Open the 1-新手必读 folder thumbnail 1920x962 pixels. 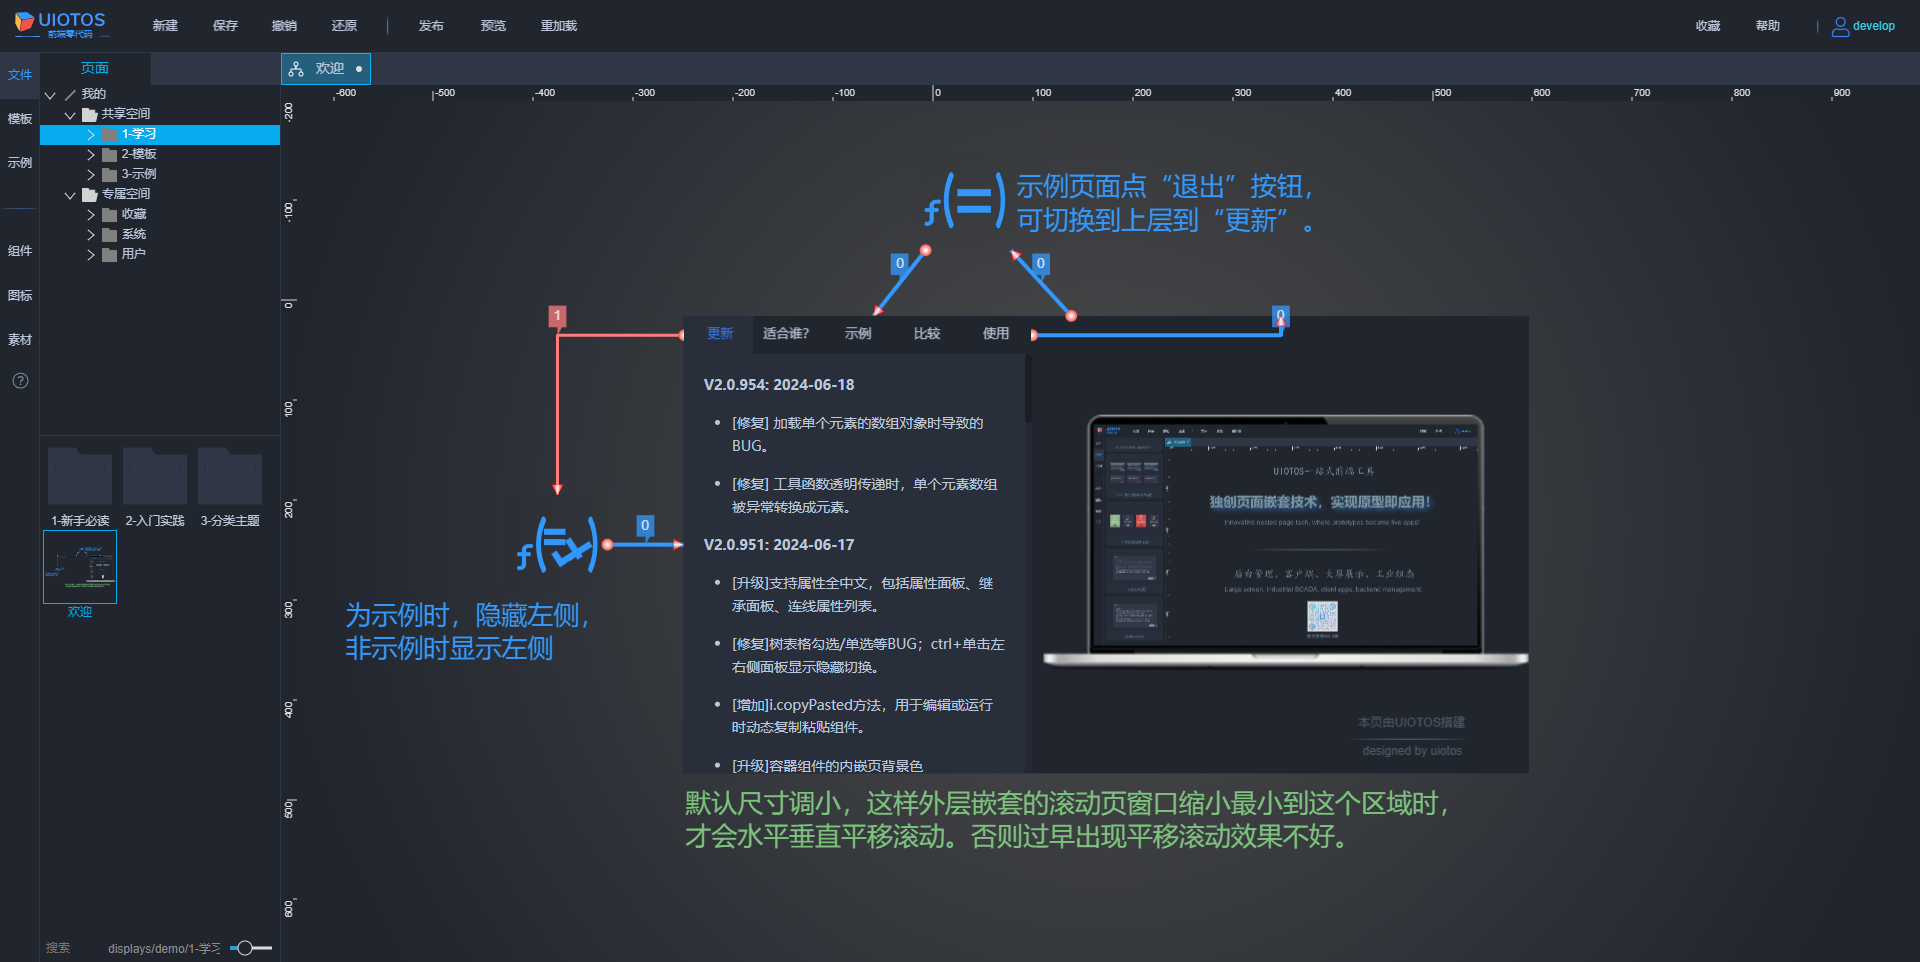point(80,476)
